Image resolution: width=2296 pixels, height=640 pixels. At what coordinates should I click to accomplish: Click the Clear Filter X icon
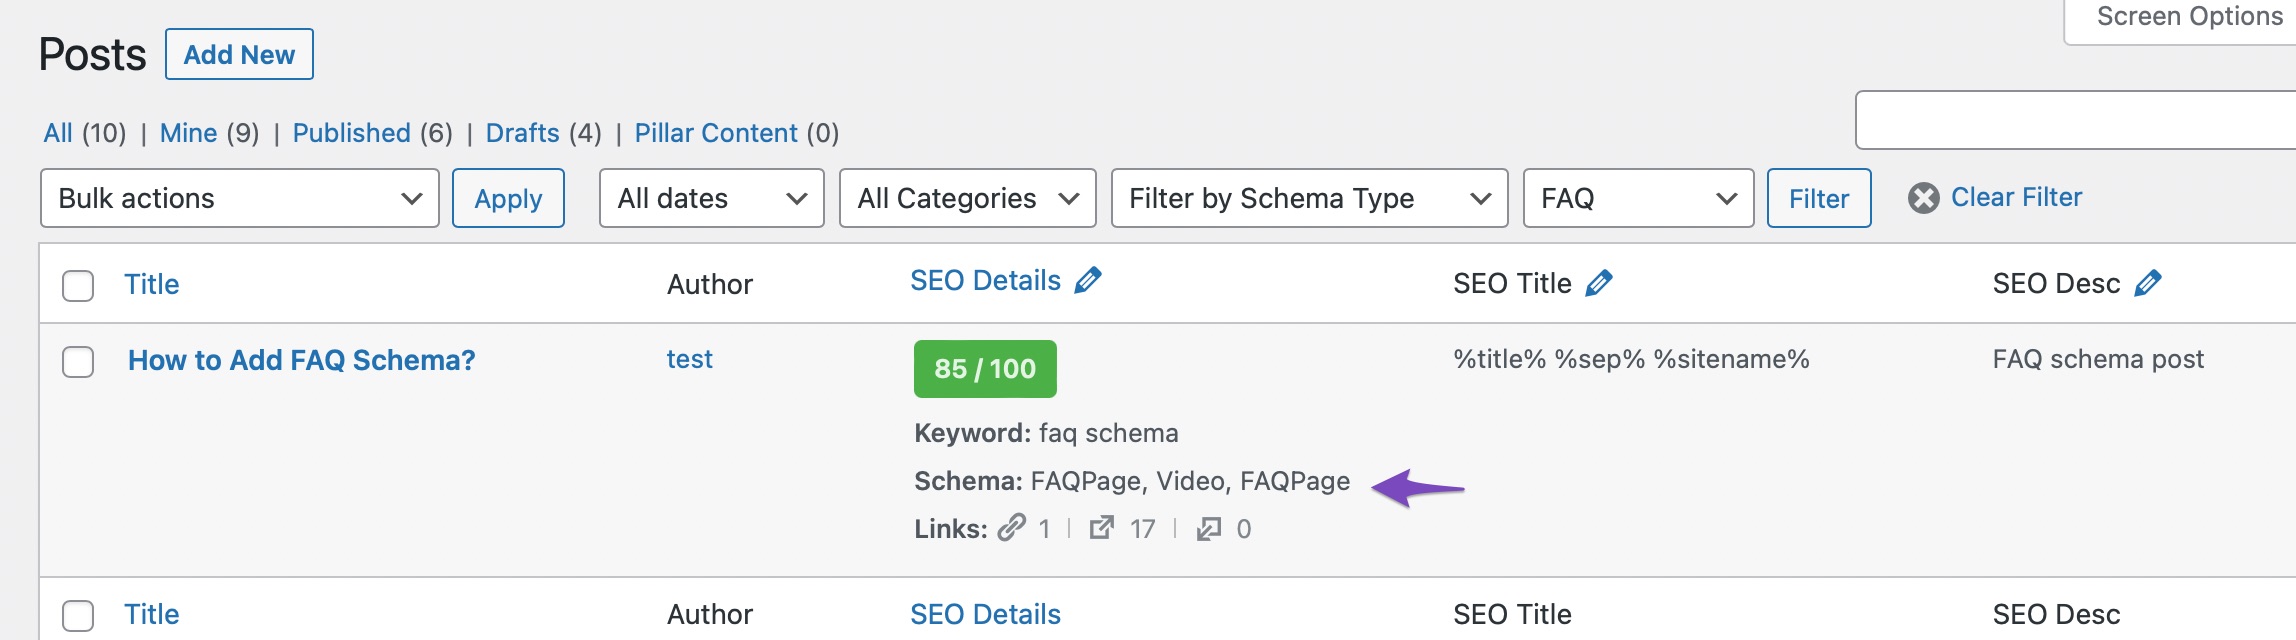[x=1923, y=198]
